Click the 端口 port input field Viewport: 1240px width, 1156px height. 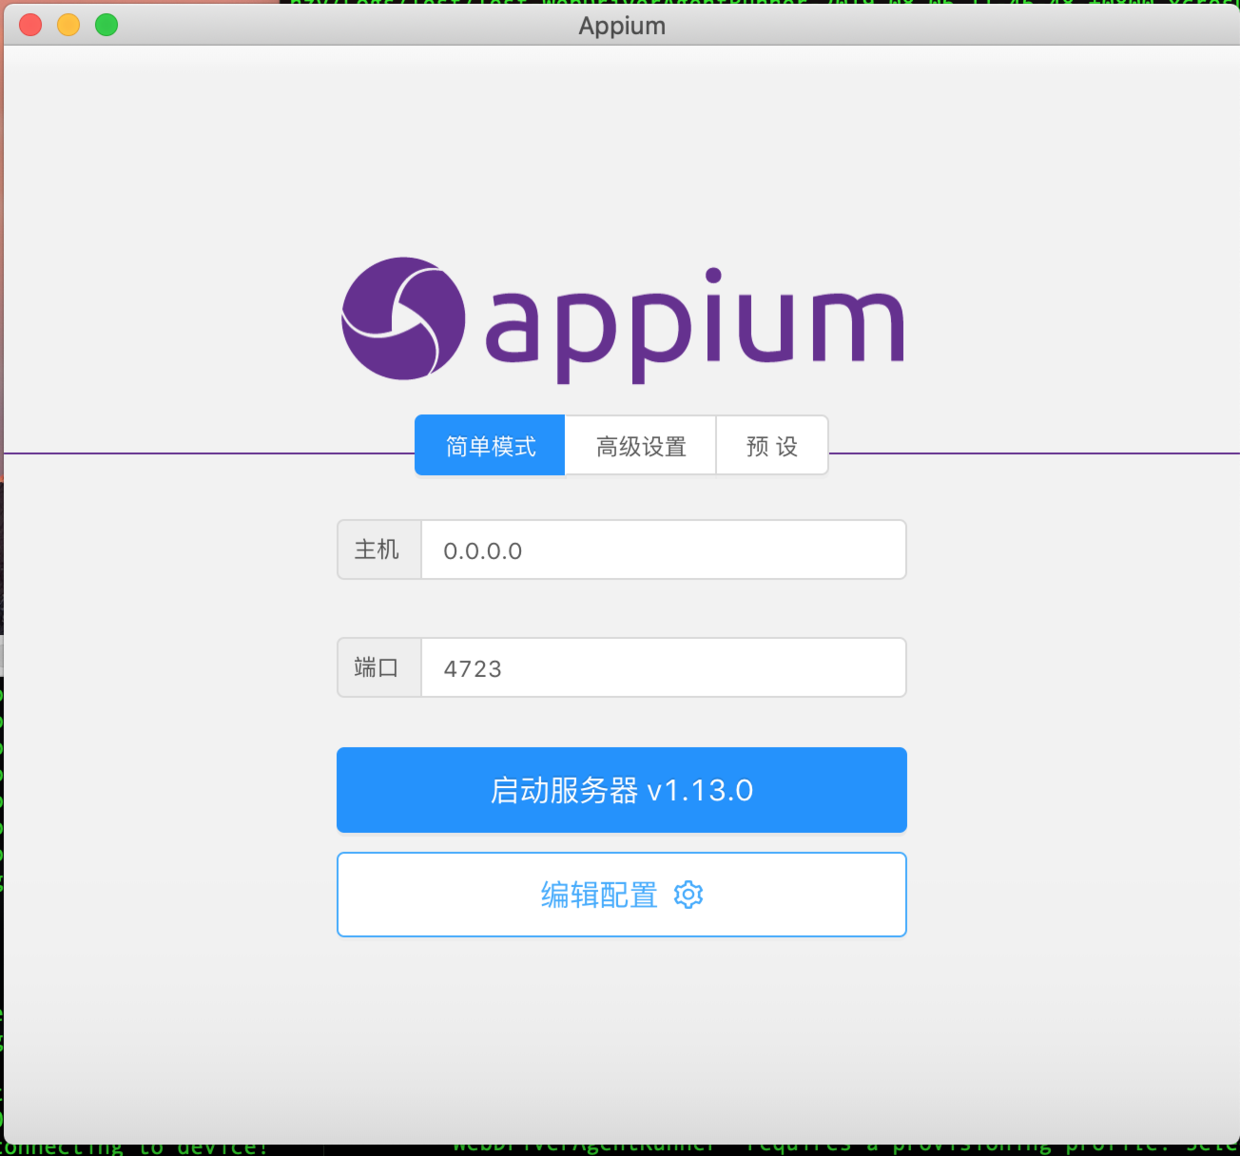coord(664,668)
